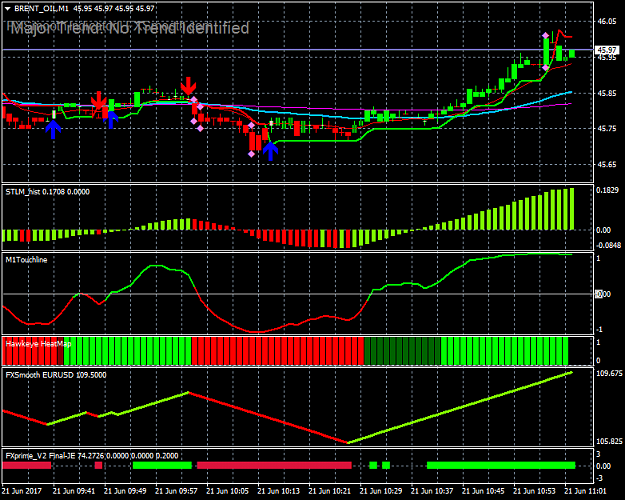Select the leftmost red sell arrow
The width and height of the screenshot is (625, 500).
[x=98, y=100]
